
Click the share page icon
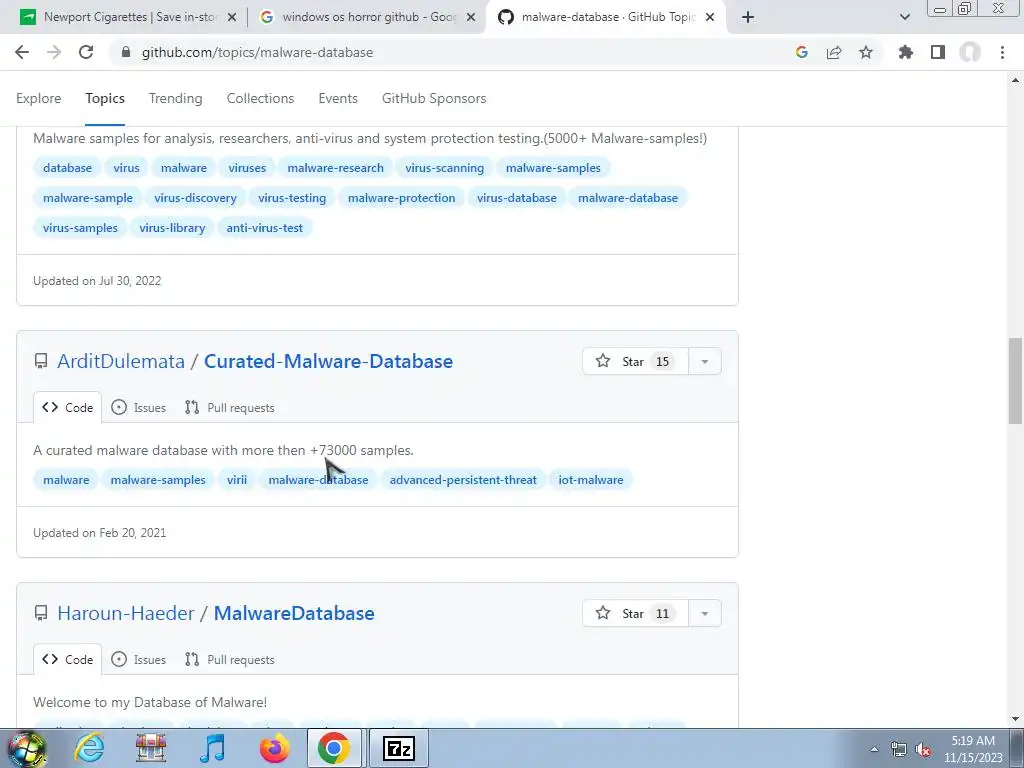click(834, 52)
